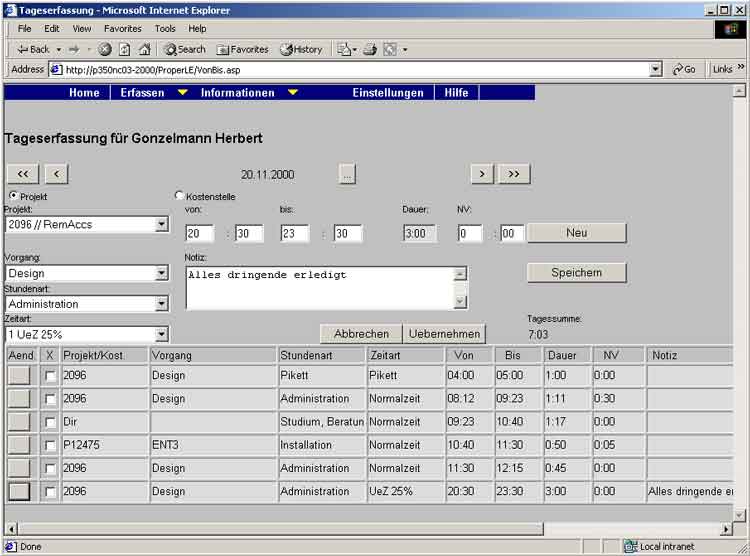750x556 pixels.
Task: Click the edit button of UeZ 25% row
Action: pos(19,491)
